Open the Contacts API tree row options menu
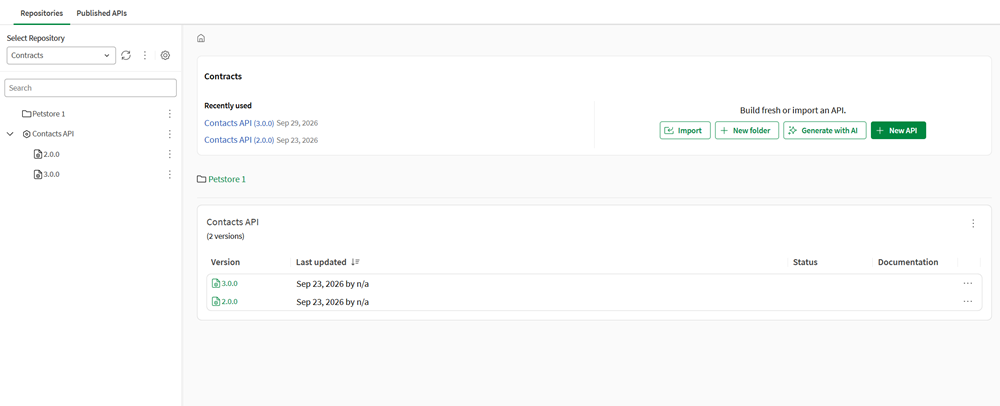The image size is (1000, 406). 170,134
